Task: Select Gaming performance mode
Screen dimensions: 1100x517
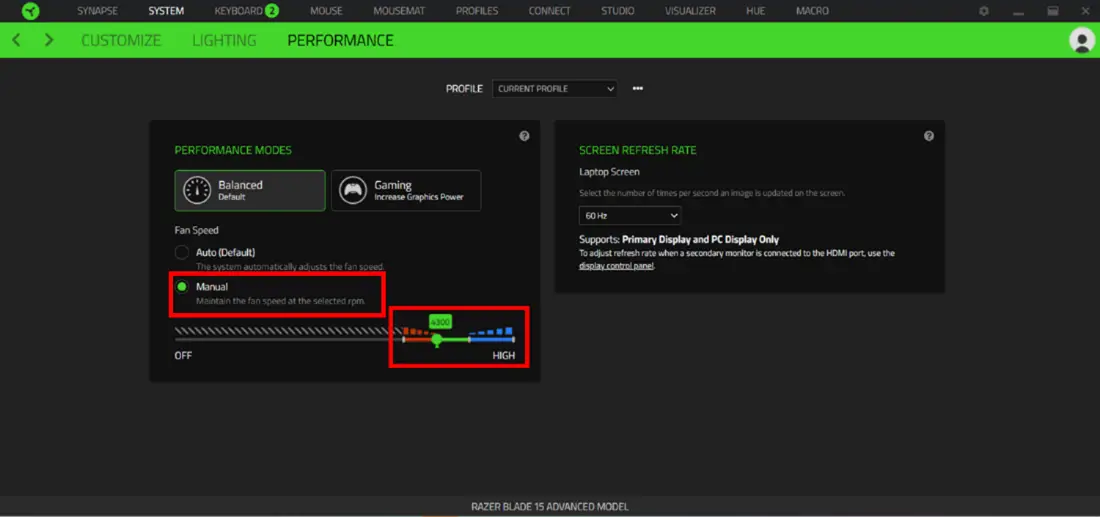Action: click(406, 190)
